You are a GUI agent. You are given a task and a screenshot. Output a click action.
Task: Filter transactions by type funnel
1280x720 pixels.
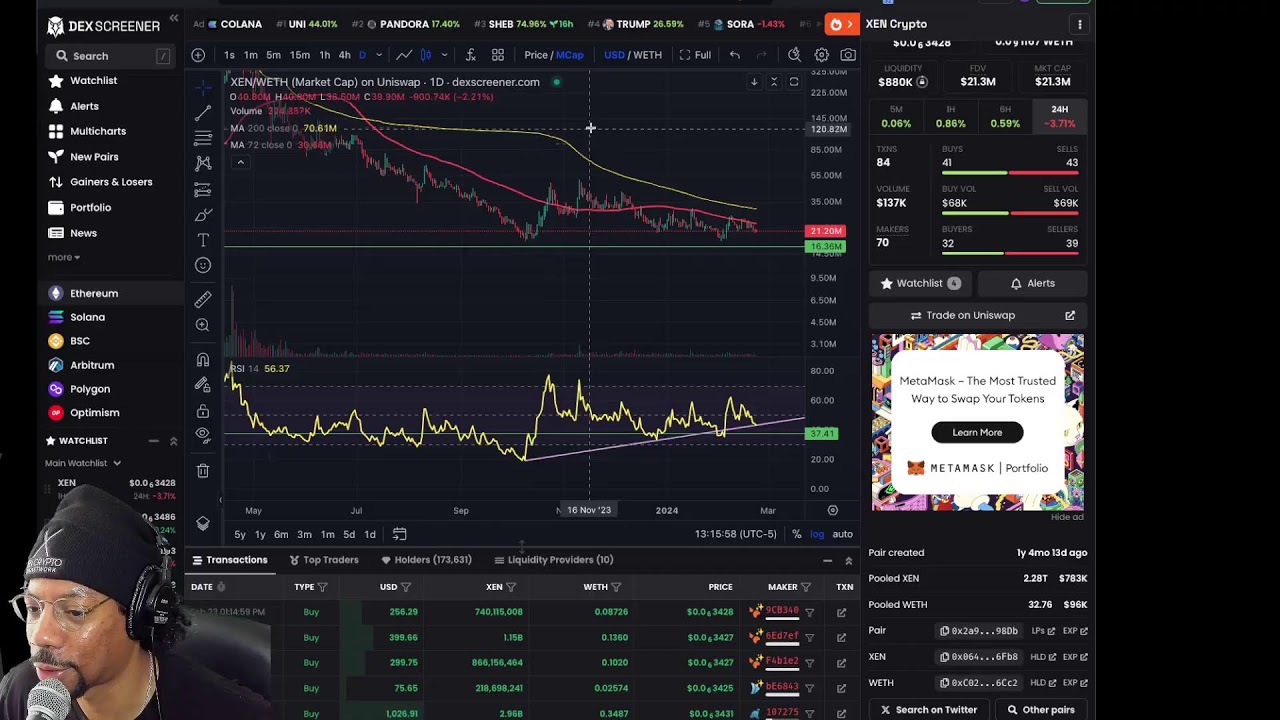coord(324,587)
